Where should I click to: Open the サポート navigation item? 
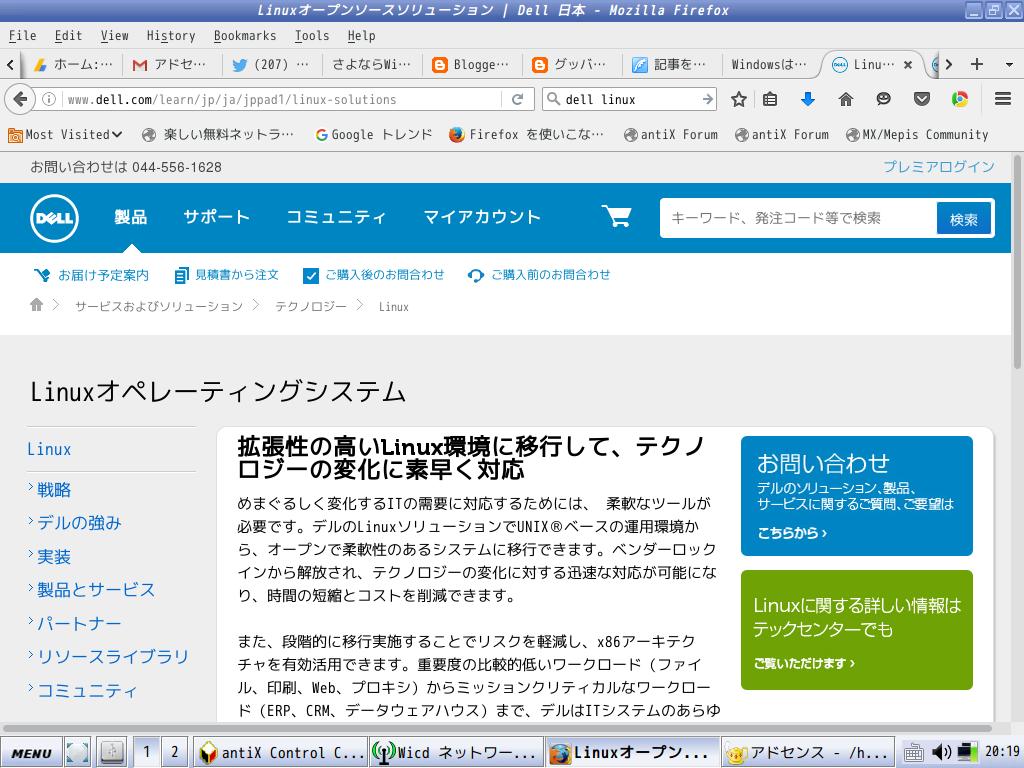pos(216,217)
